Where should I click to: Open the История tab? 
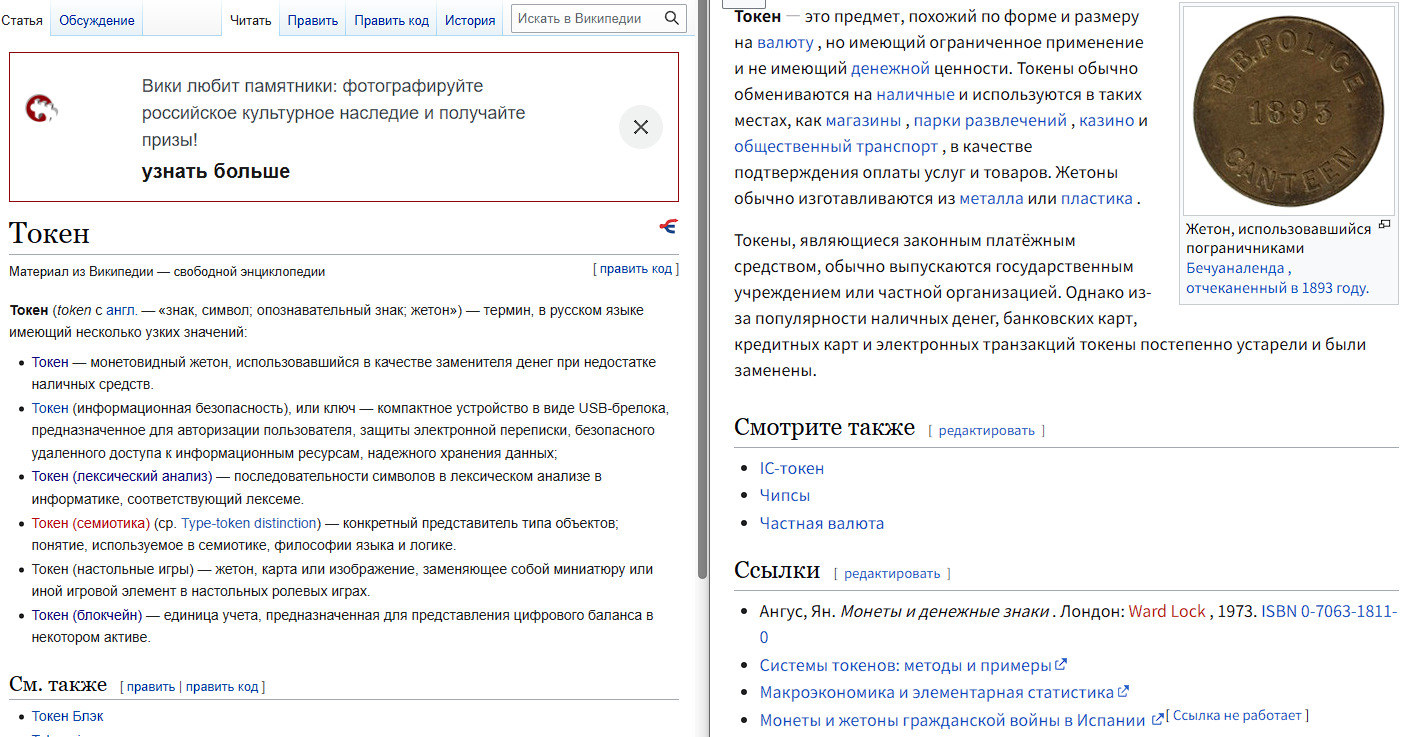(x=470, y=20)
